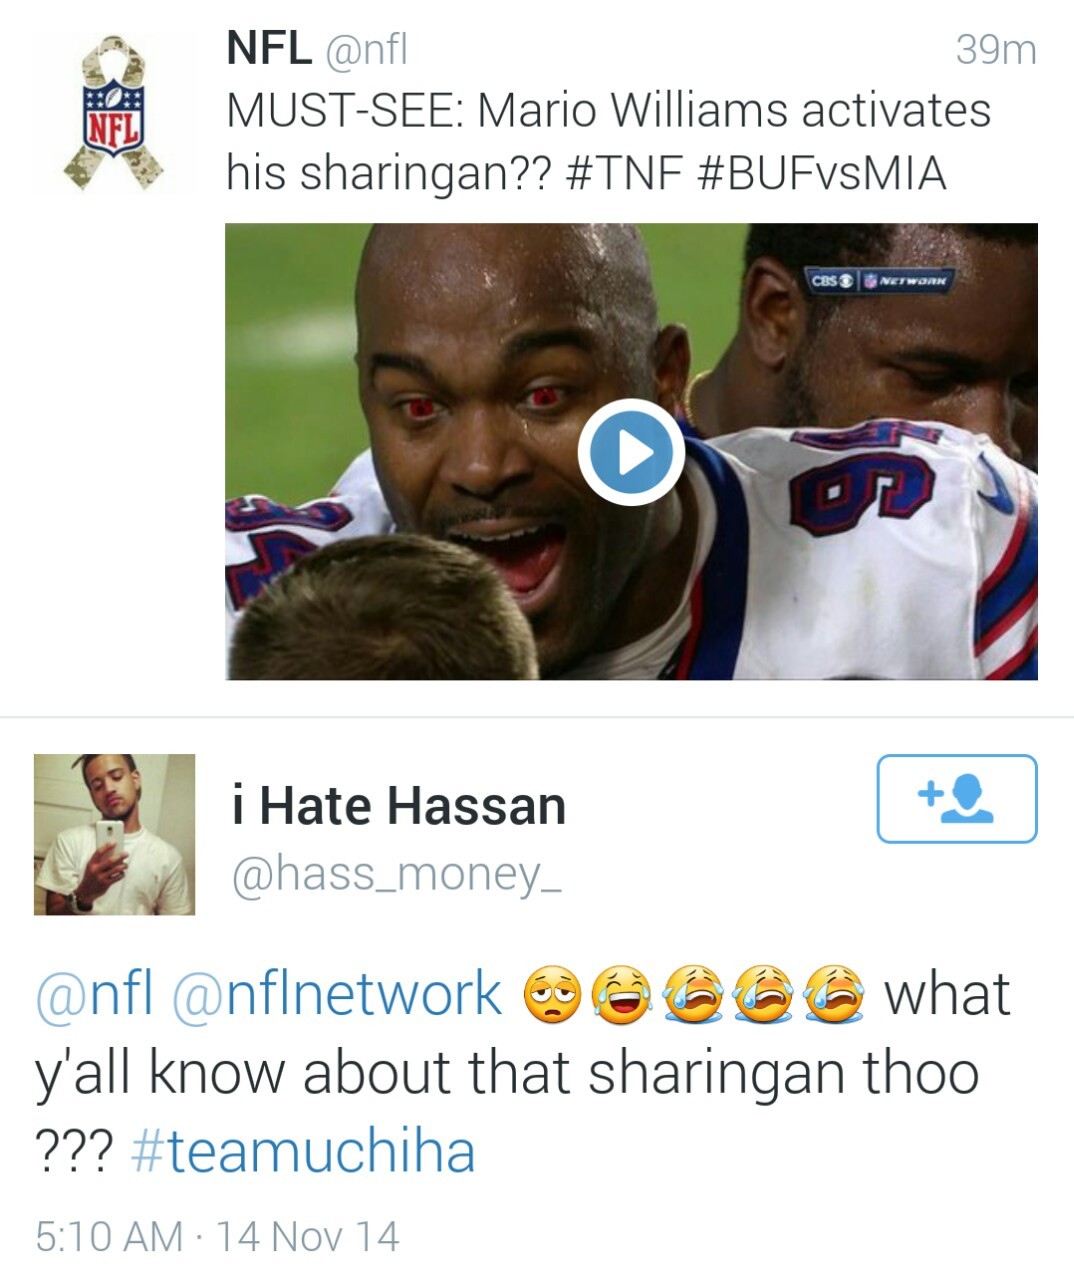
Task: Tap the @hass_money_ handle
Action: tap(396, 874)
